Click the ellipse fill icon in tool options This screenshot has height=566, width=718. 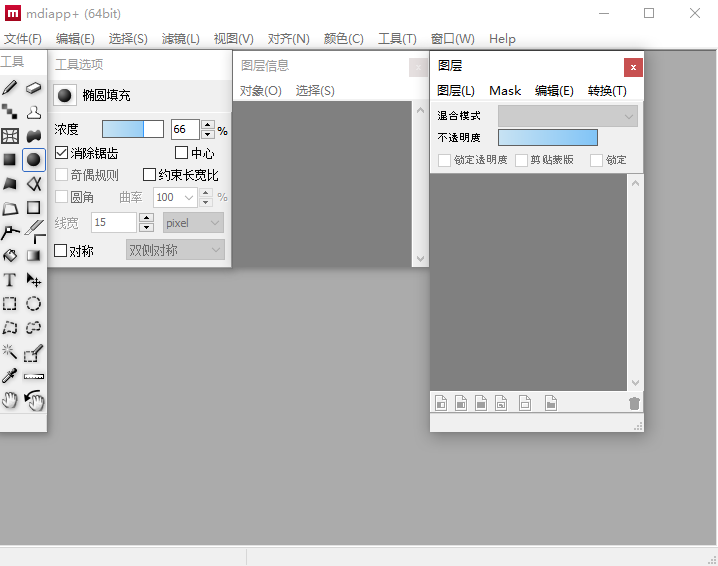tap(65, 95)
